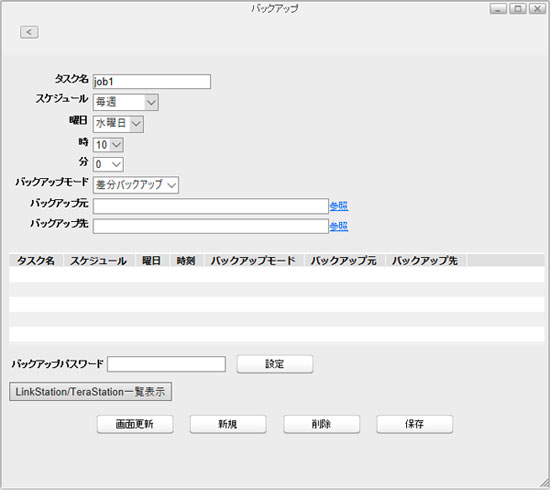Click the バックアップ元 path field
This screenshot has height=490, width=550.
[210, 206]
